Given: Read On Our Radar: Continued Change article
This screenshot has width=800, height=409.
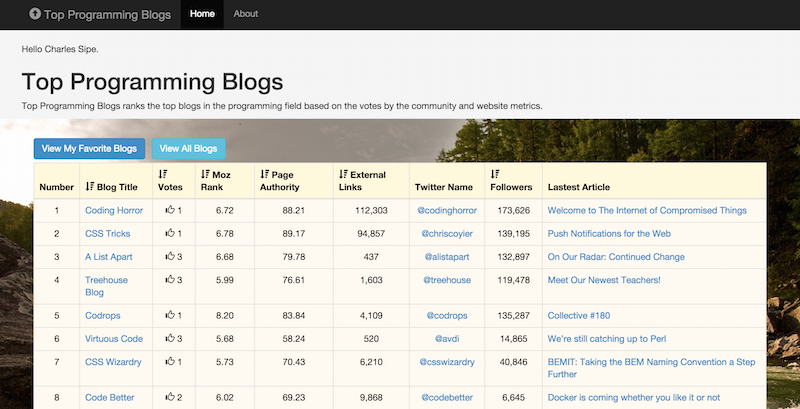Looking at the screenshot, I should click(x=616, y=257).
